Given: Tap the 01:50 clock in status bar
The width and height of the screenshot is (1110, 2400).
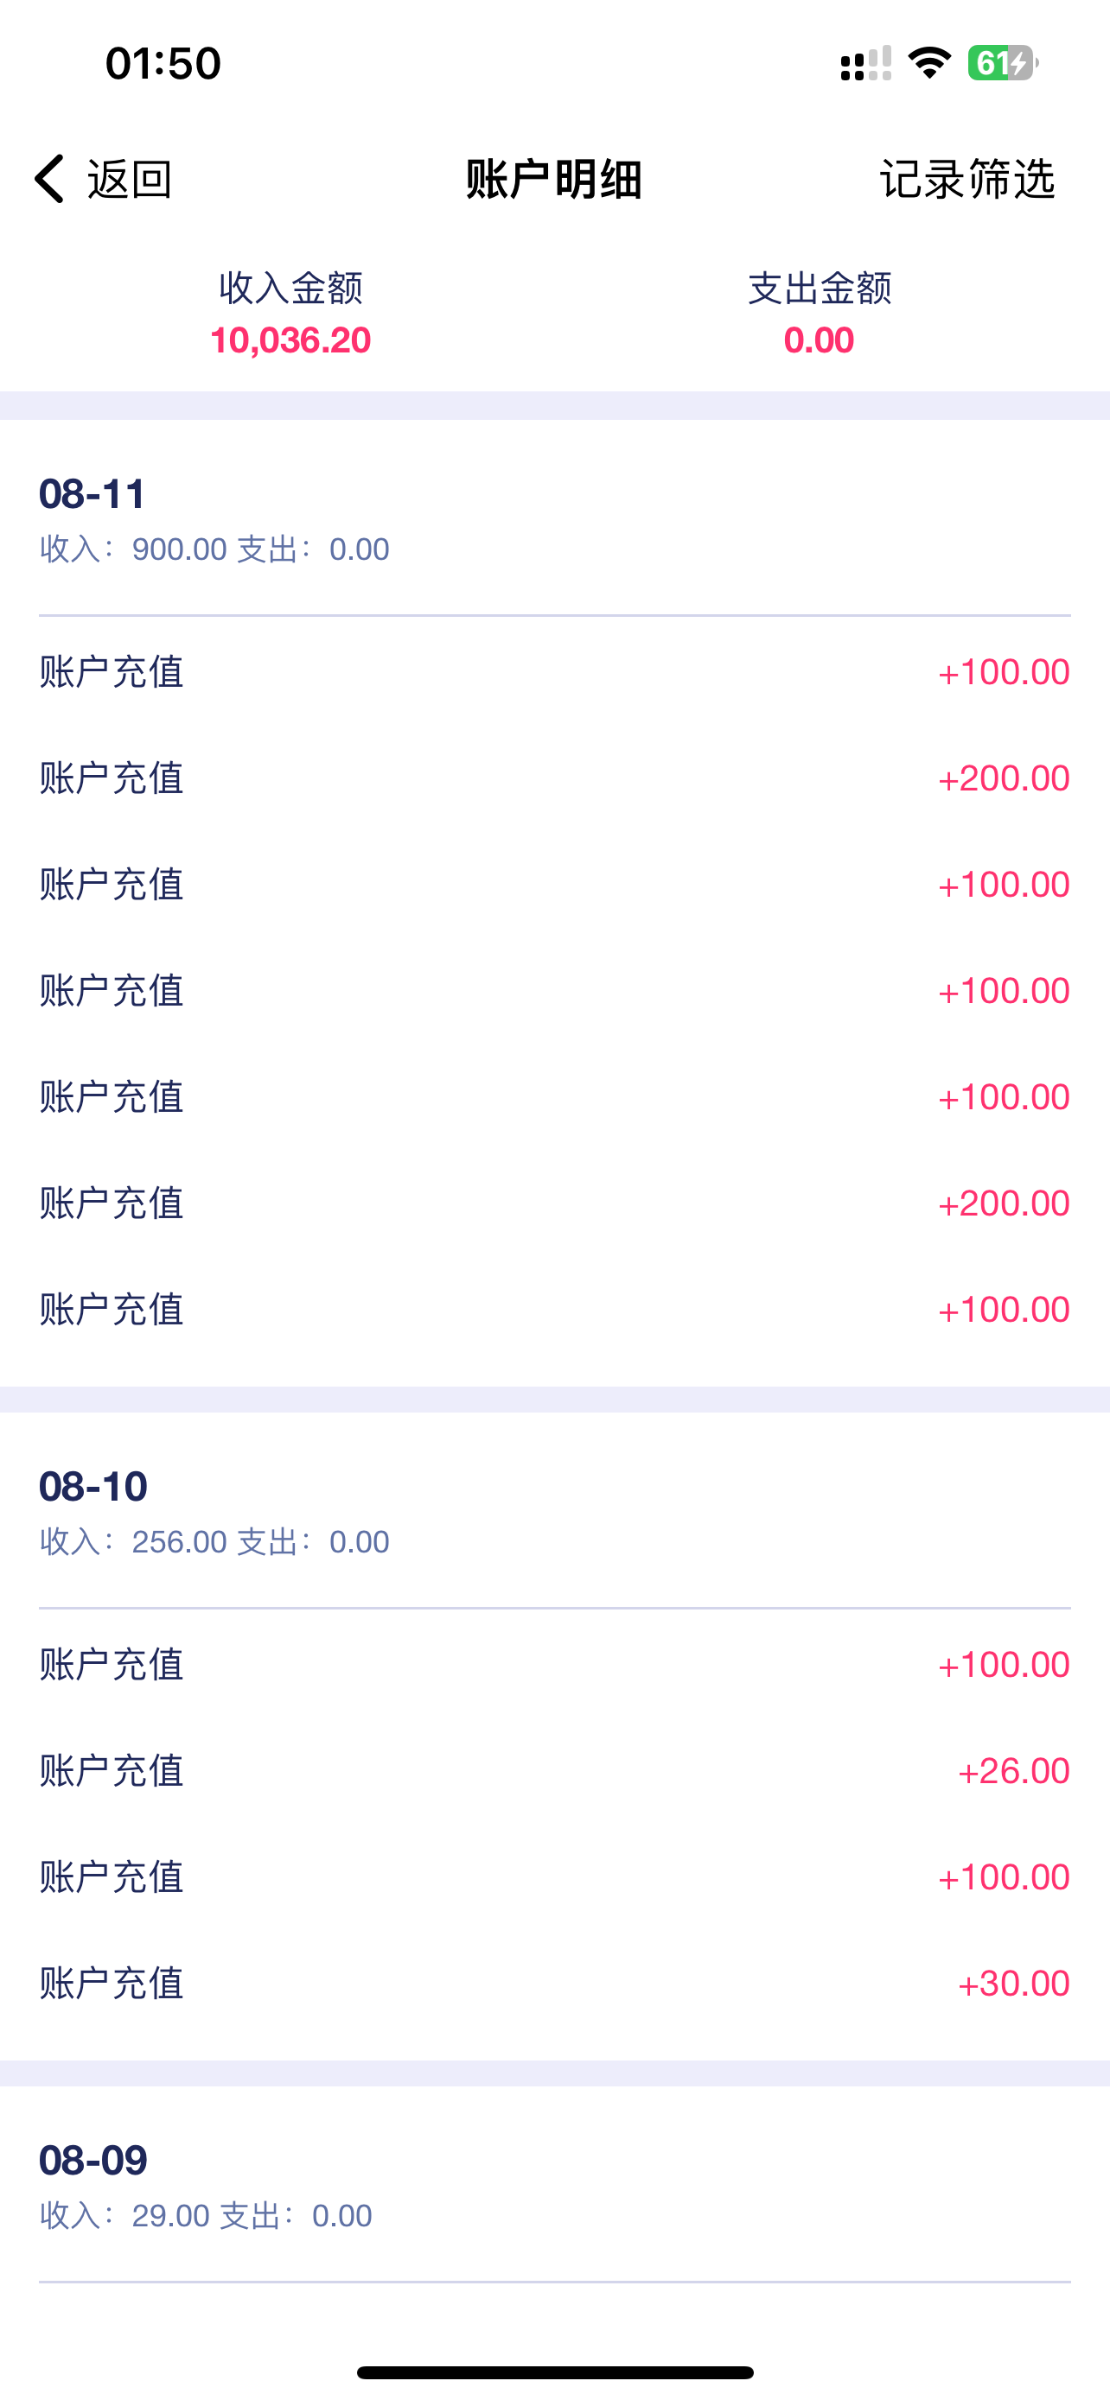Looking at the screenshot, I should click(x=163, y=63).
